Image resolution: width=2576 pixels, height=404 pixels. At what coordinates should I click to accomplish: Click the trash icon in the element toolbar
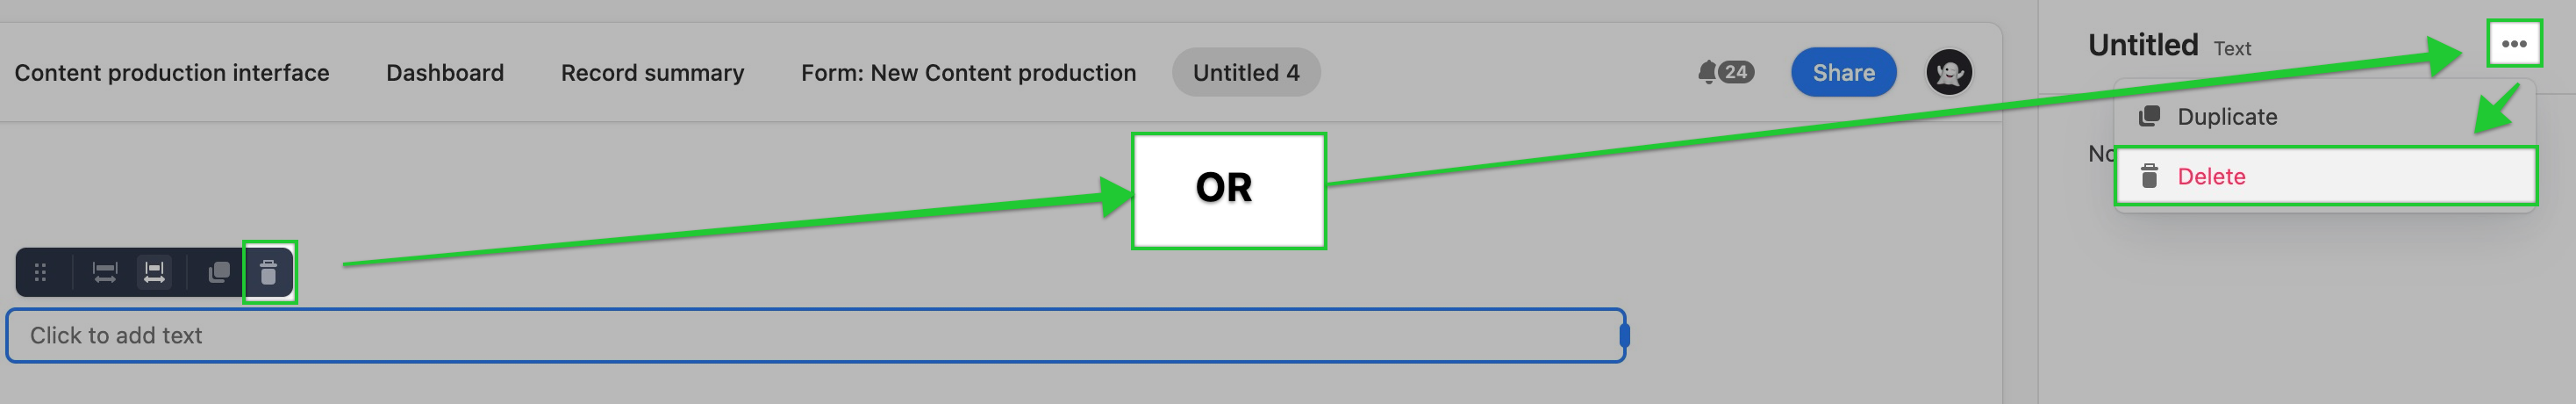tap(268, 272)
